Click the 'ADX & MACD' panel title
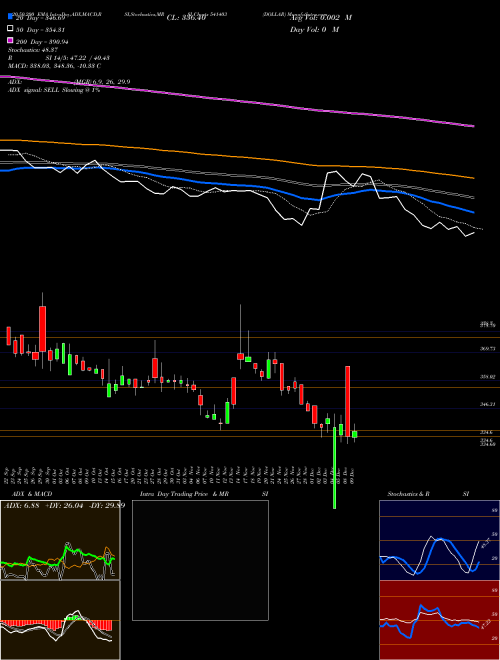Screen dimensions: 500x660 pos(32,494)
